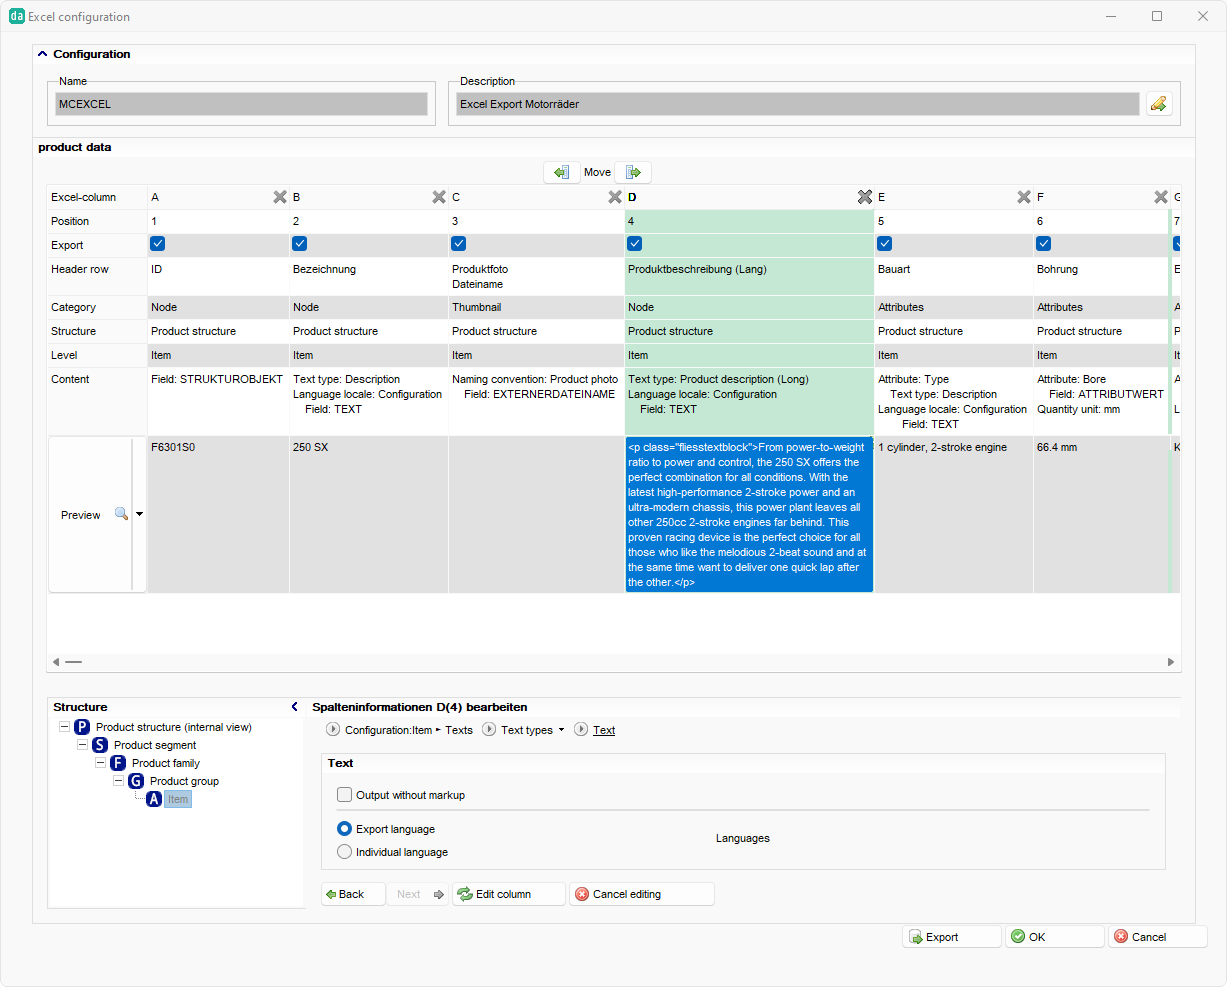The image size is (1227, 987).
Task: Expand Text types breadcrumb dropdown arrow
Action: 561,730
